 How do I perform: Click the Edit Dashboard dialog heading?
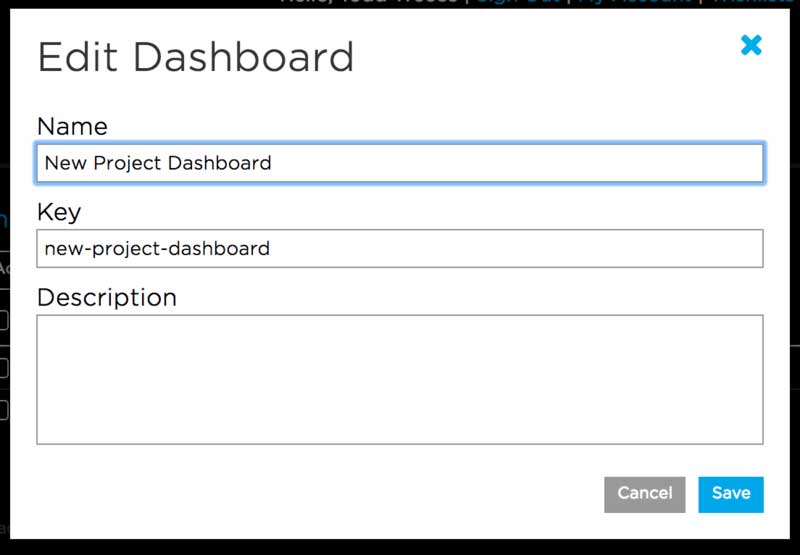(196, 57)
